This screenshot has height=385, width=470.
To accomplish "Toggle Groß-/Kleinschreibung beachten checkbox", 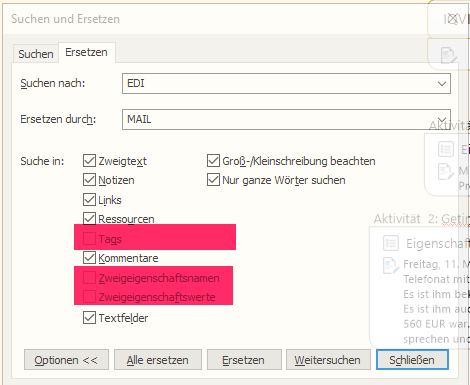I will [x=213, y=161].
